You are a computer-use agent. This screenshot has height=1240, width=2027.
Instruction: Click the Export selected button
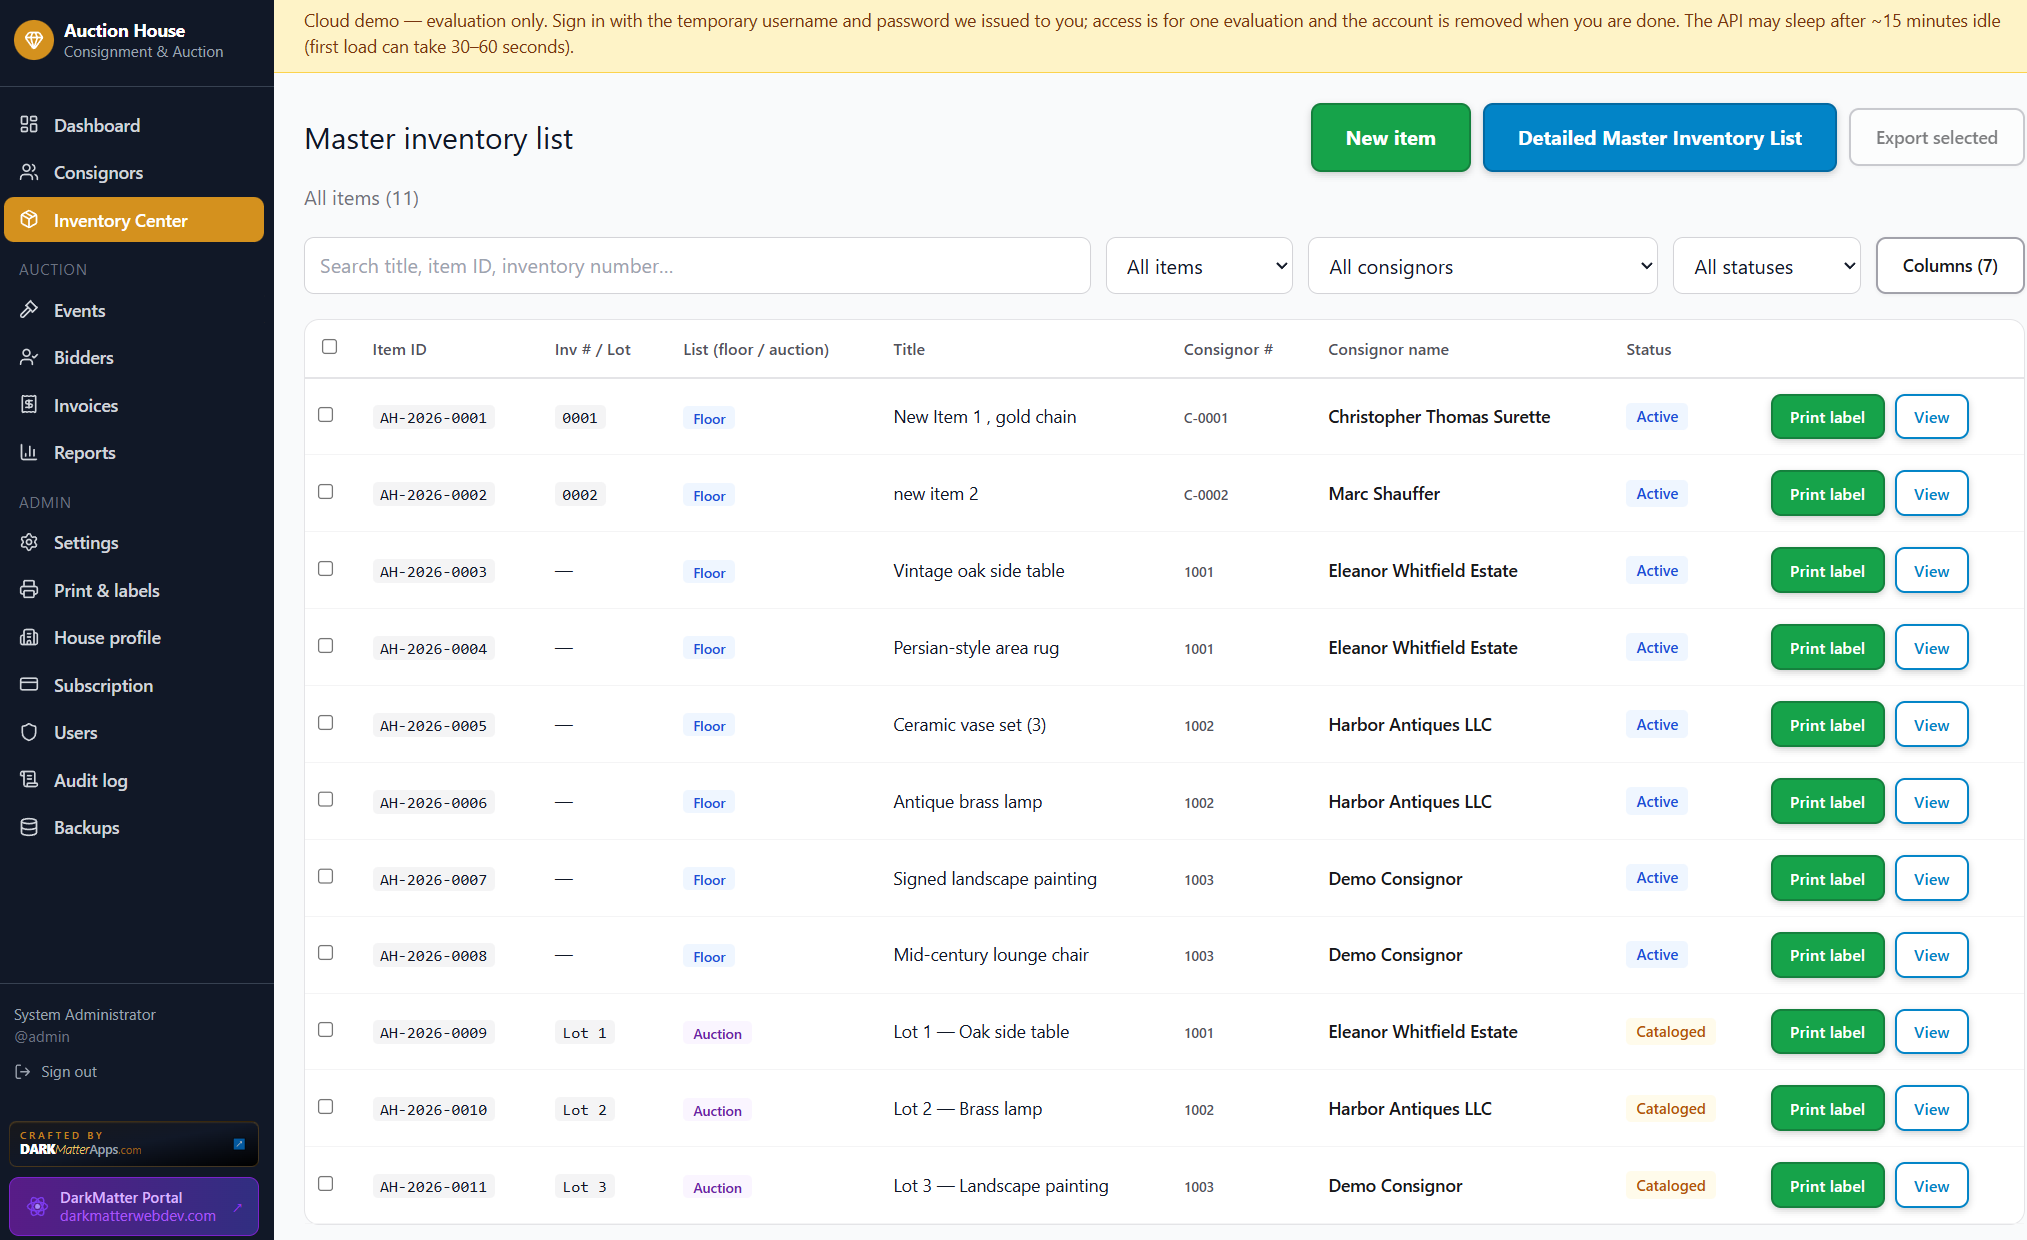[1936, 138]
